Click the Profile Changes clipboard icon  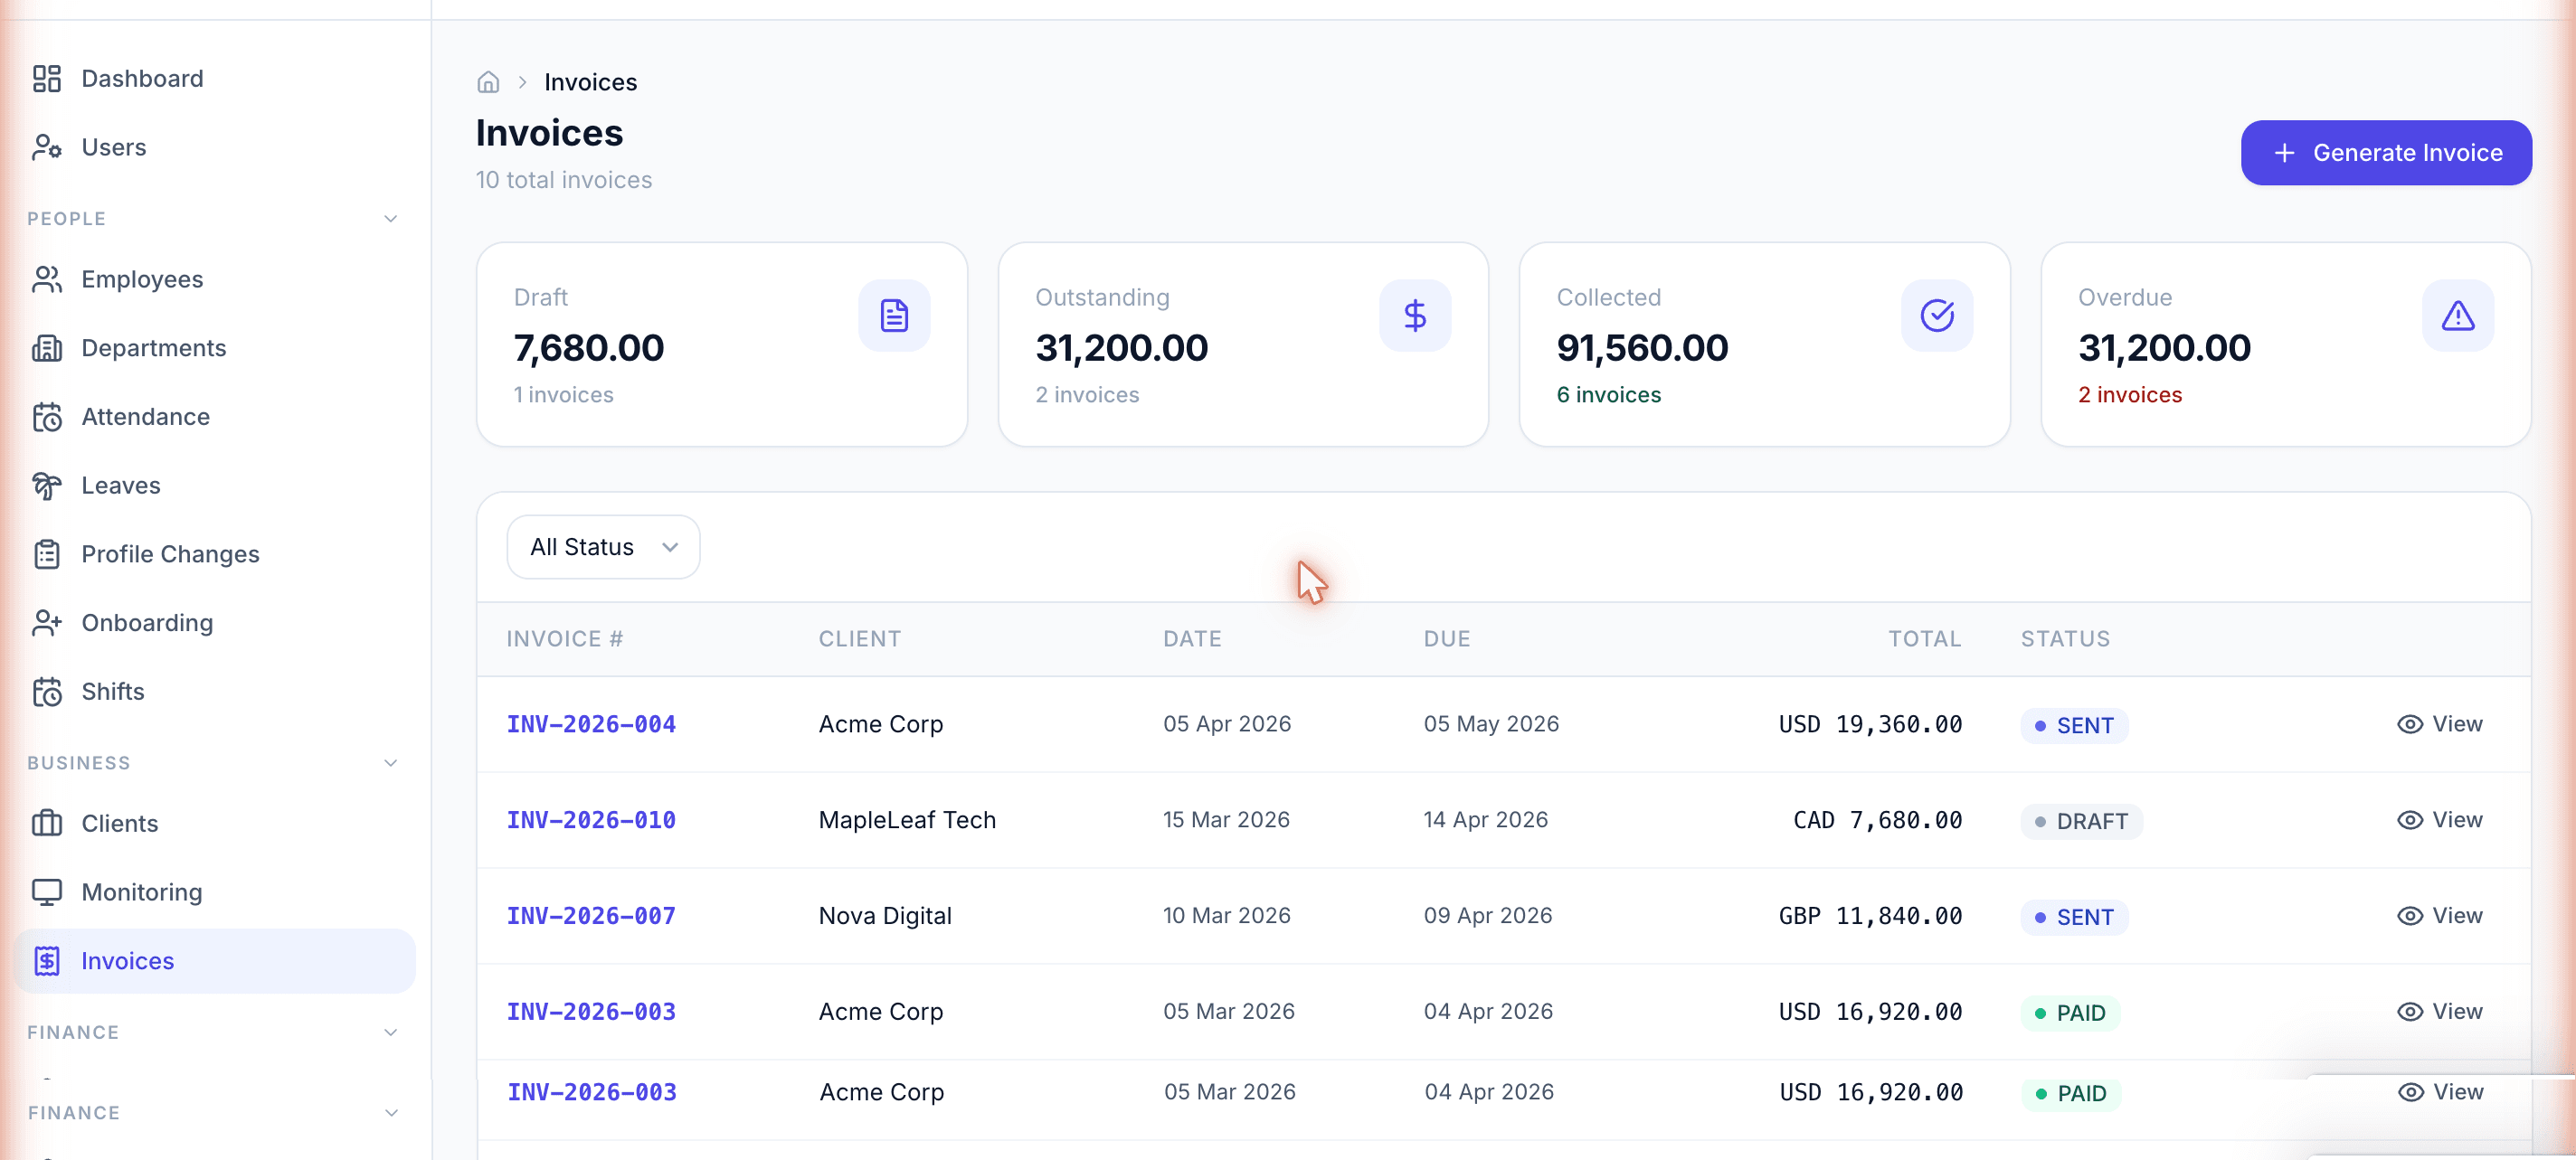(x=47, y=554)
